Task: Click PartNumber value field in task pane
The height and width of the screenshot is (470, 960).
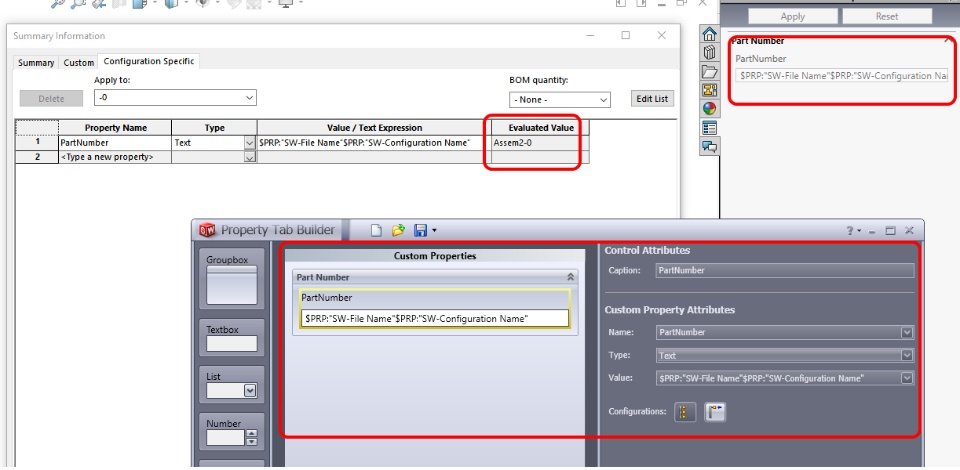Action: (x=844, y=76)
